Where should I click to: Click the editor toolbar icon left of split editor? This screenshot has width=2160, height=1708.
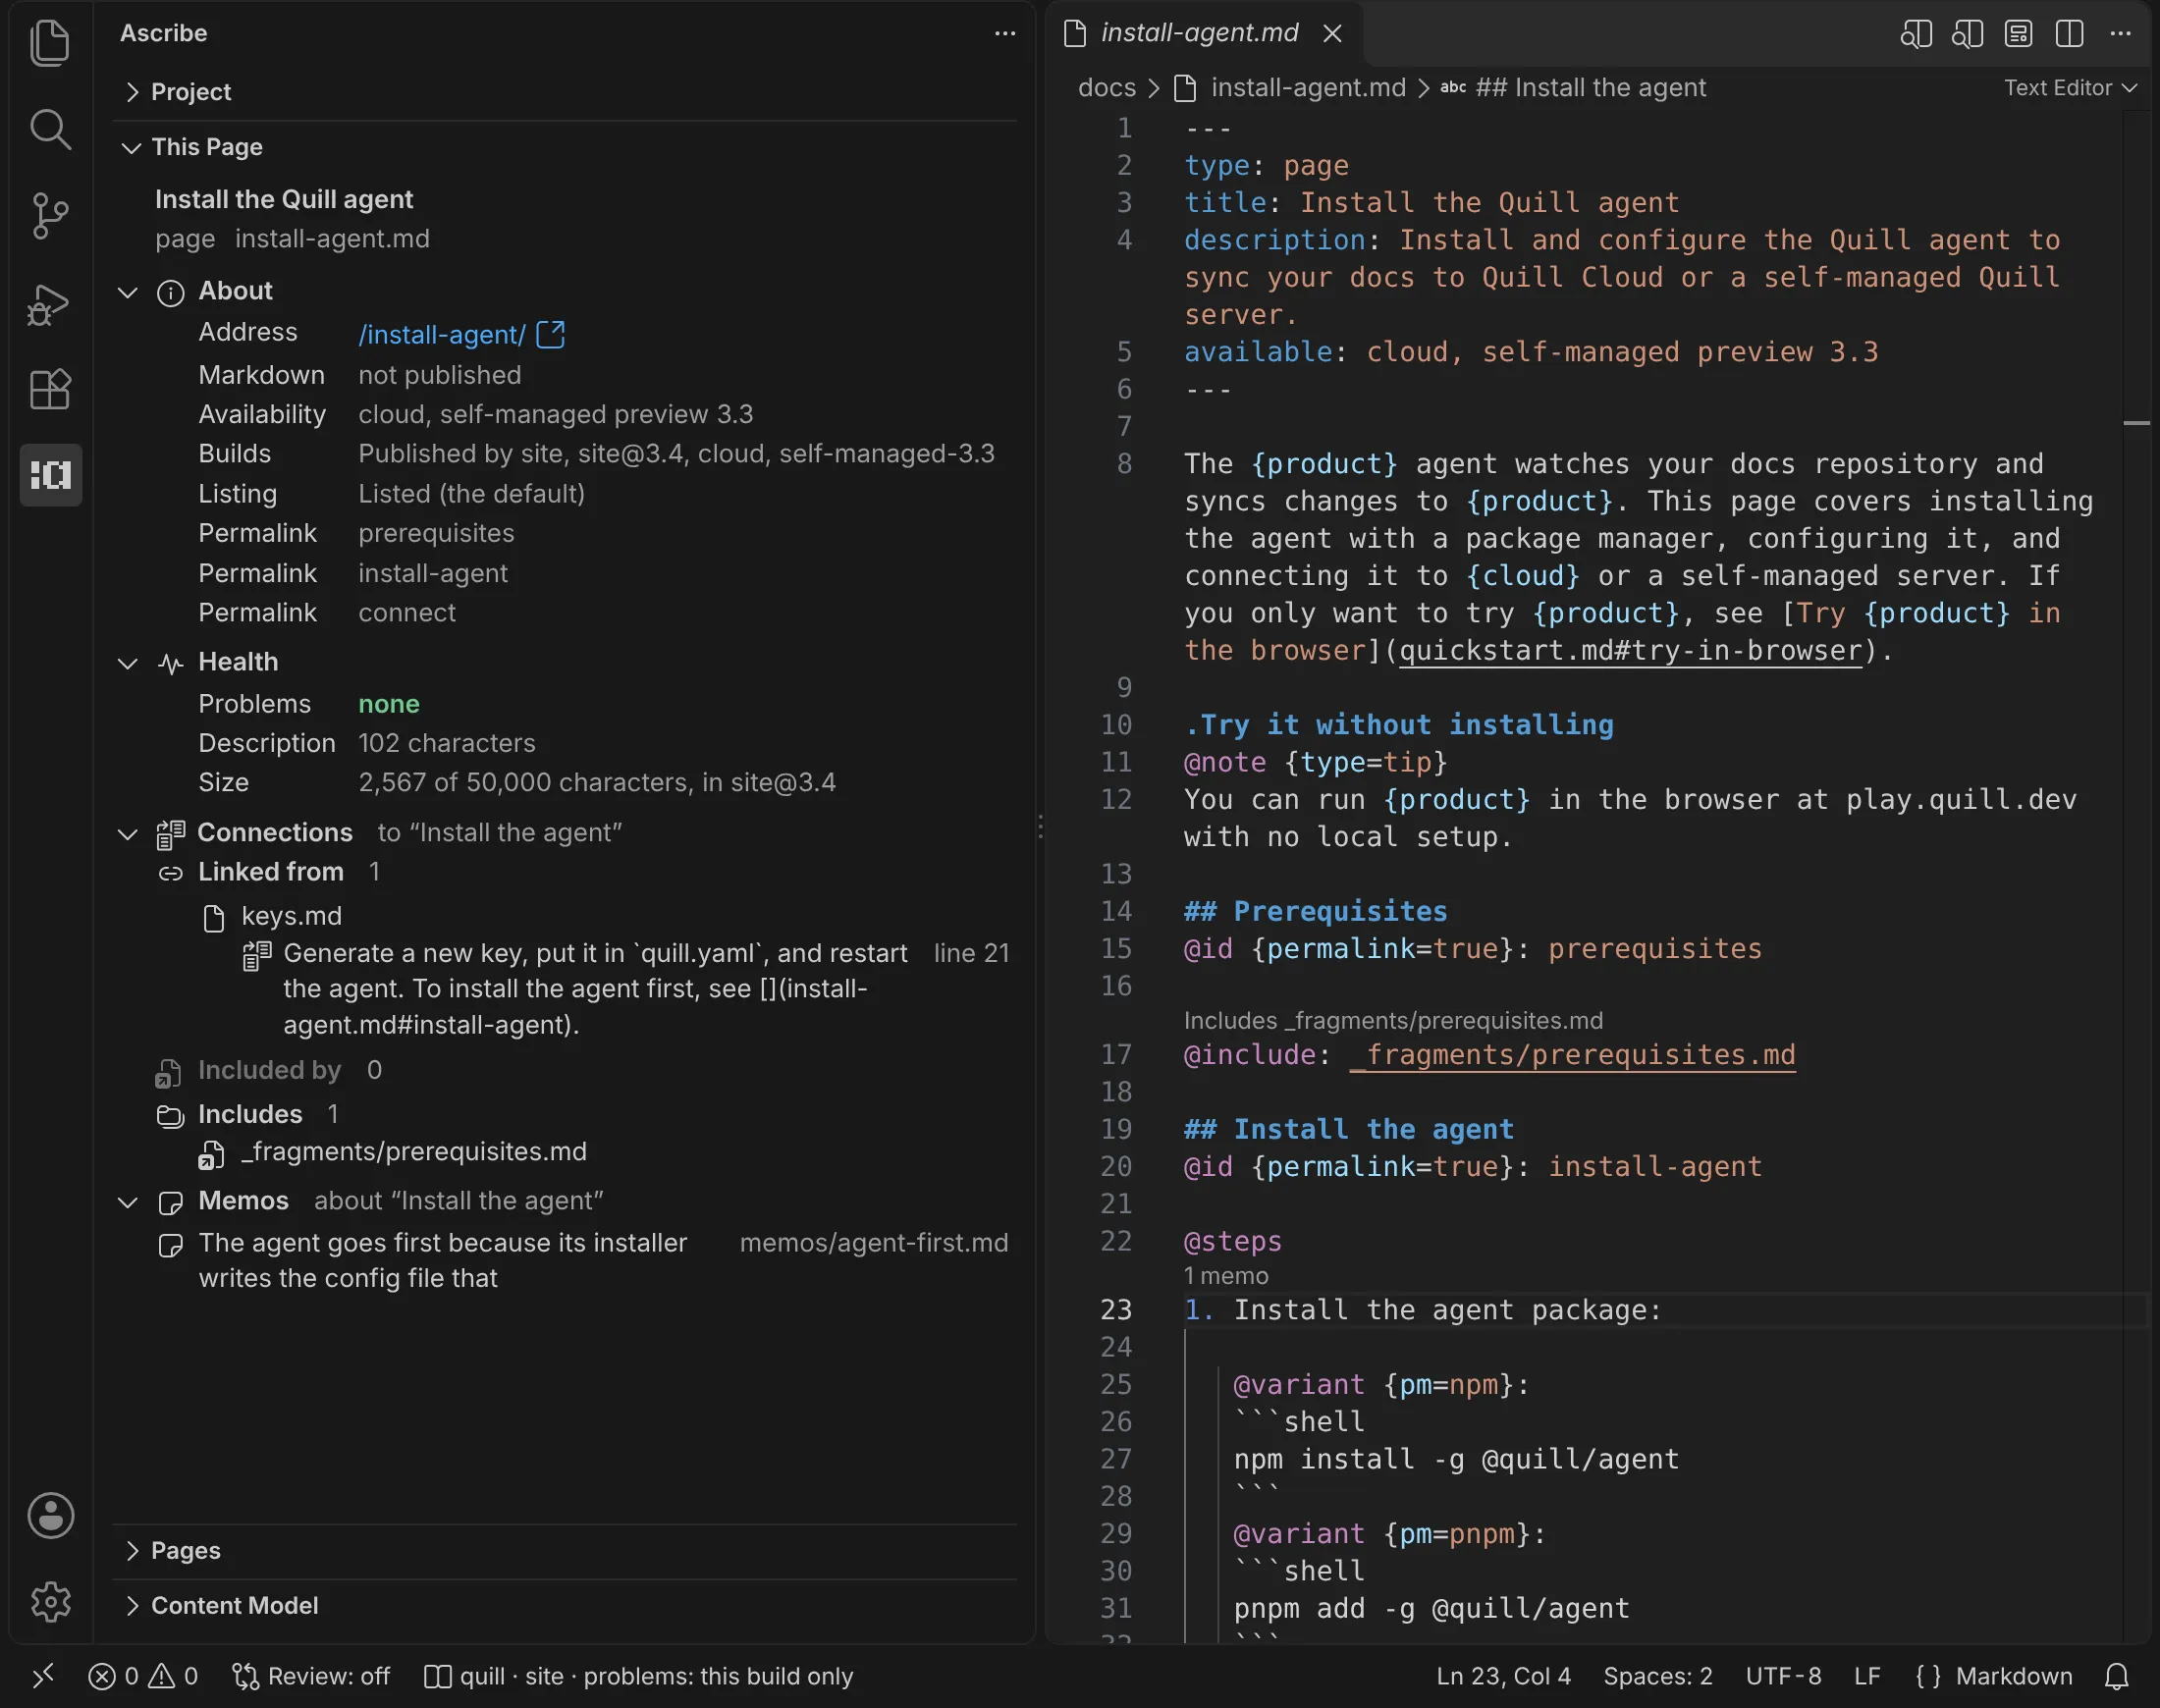coord(2019,34)
